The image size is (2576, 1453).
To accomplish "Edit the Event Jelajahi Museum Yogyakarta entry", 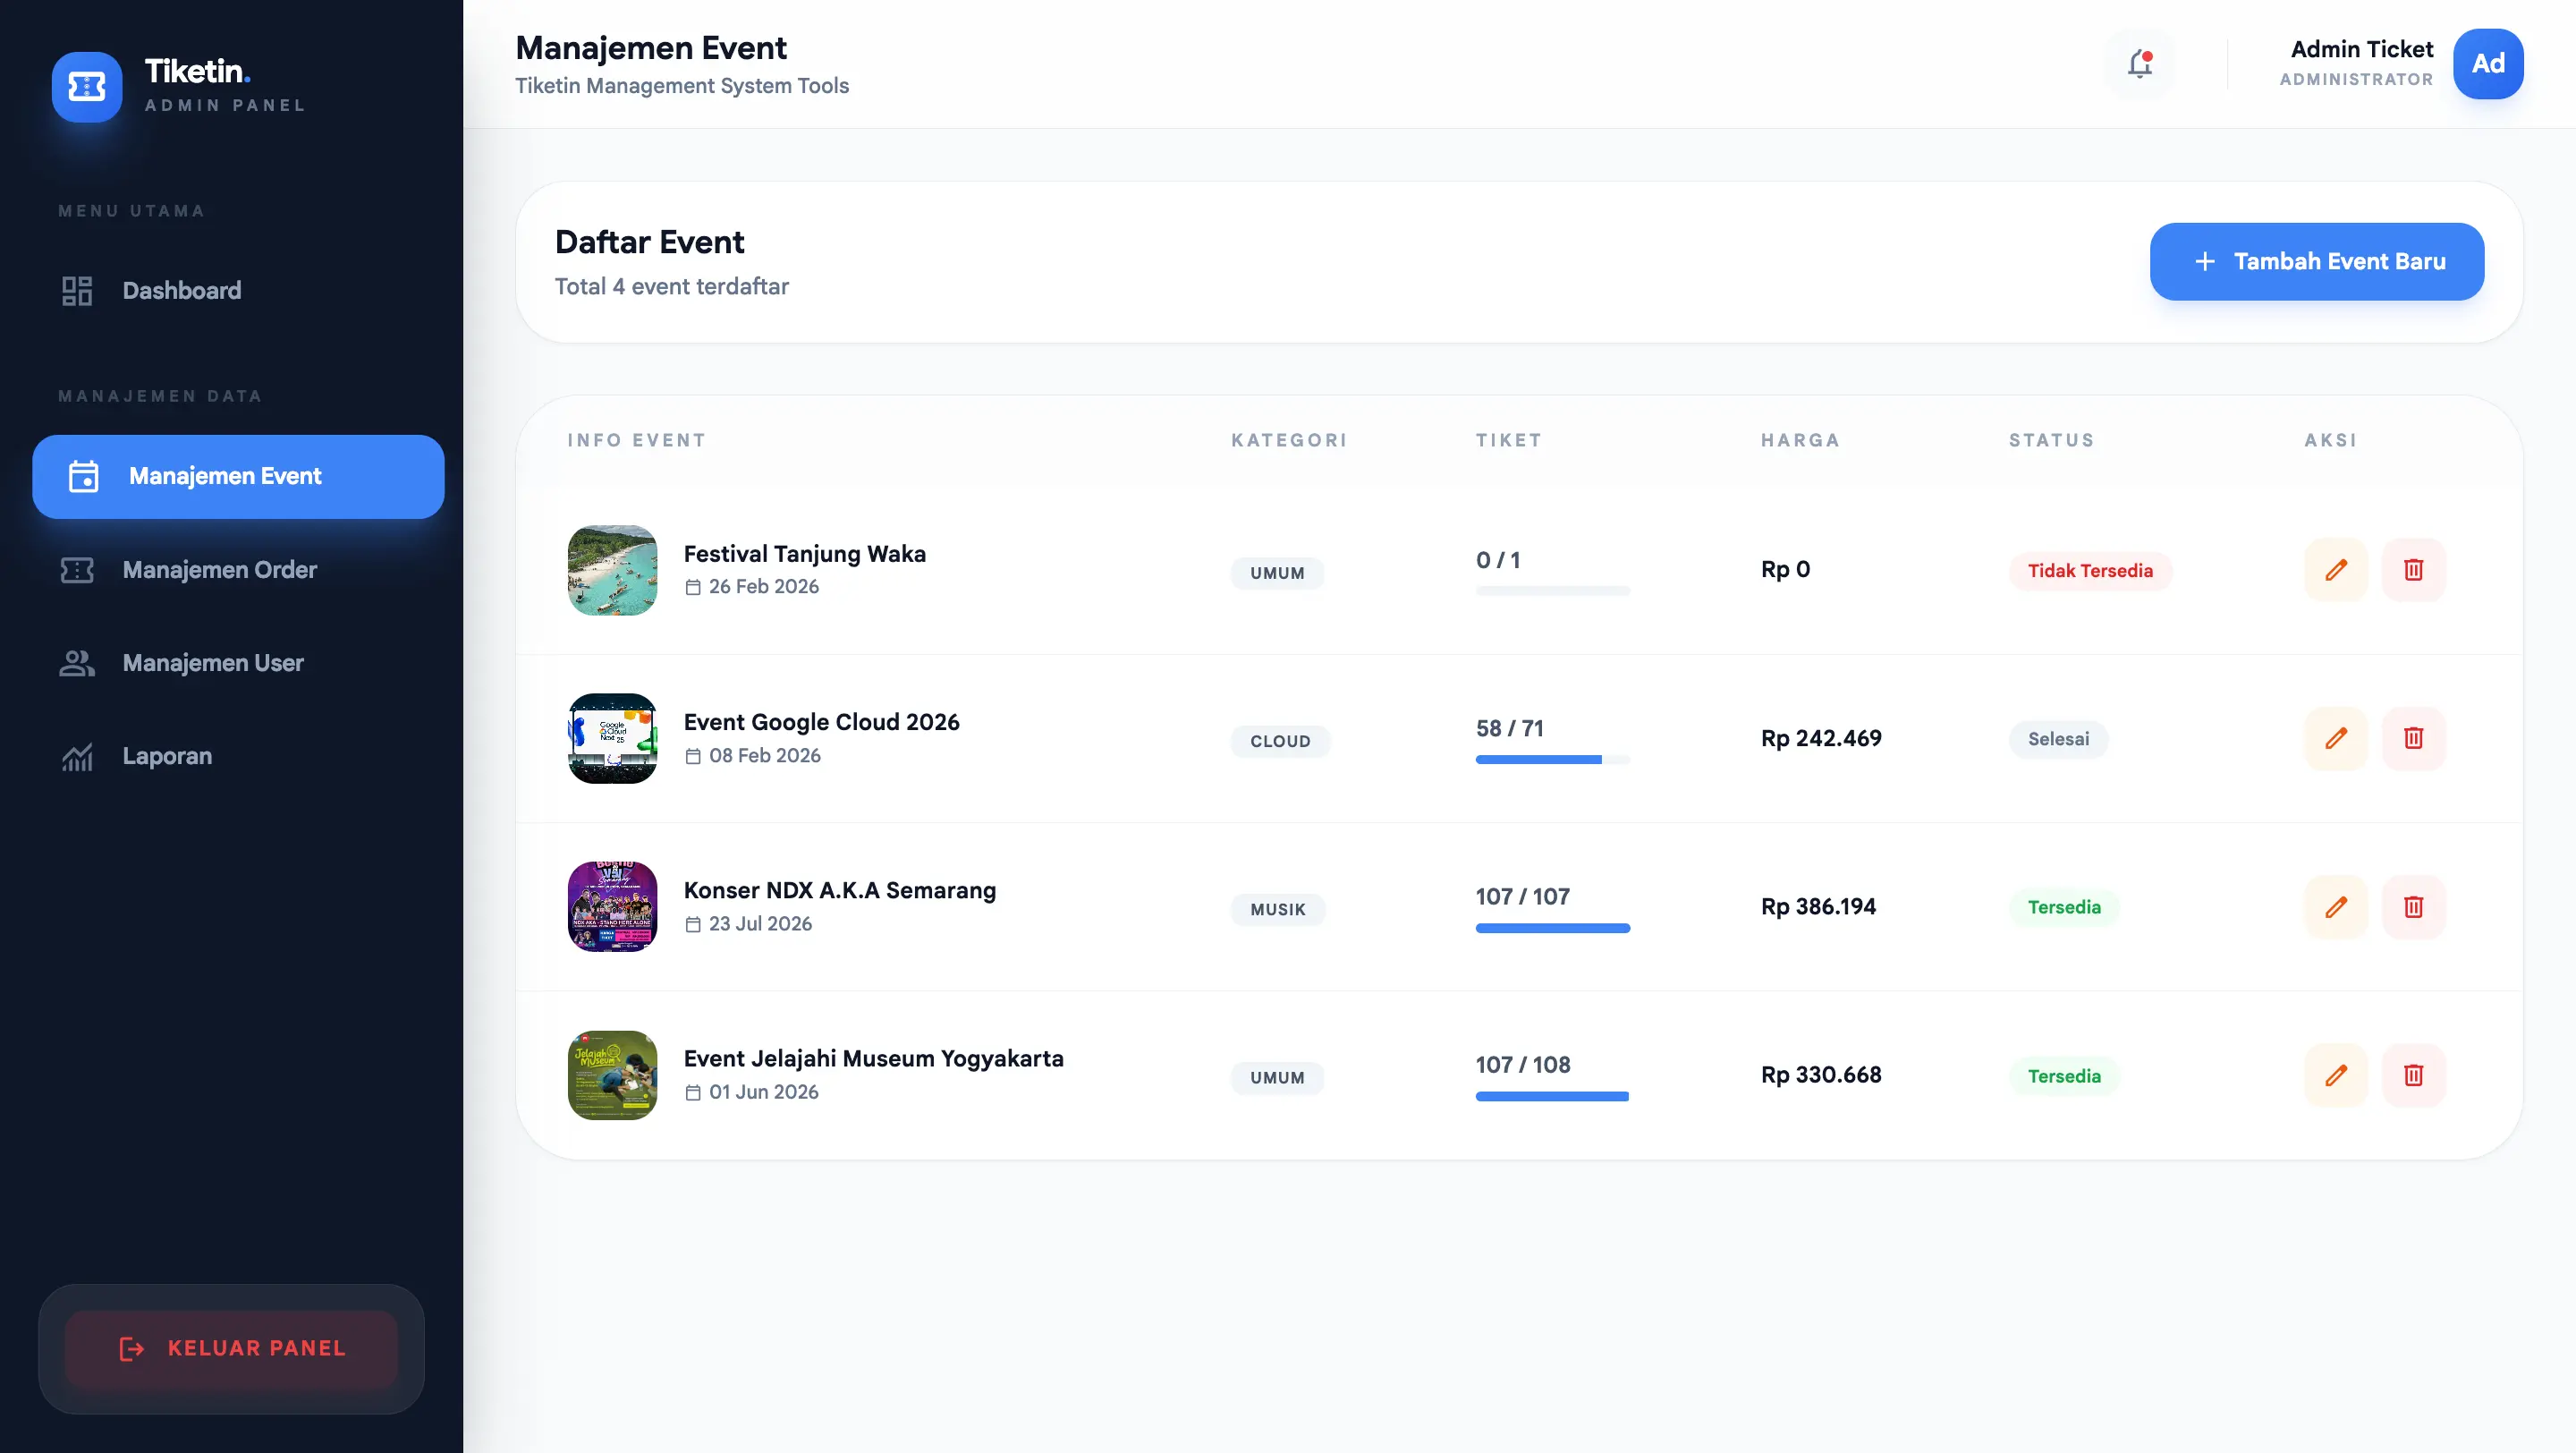I will 2335,1075.
